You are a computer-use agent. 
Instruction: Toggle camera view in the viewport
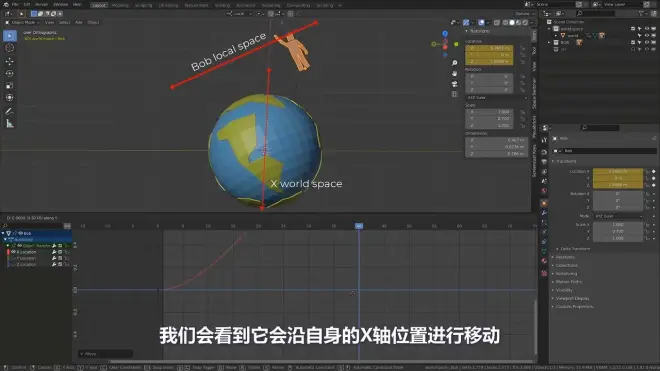tap(455, 84)
